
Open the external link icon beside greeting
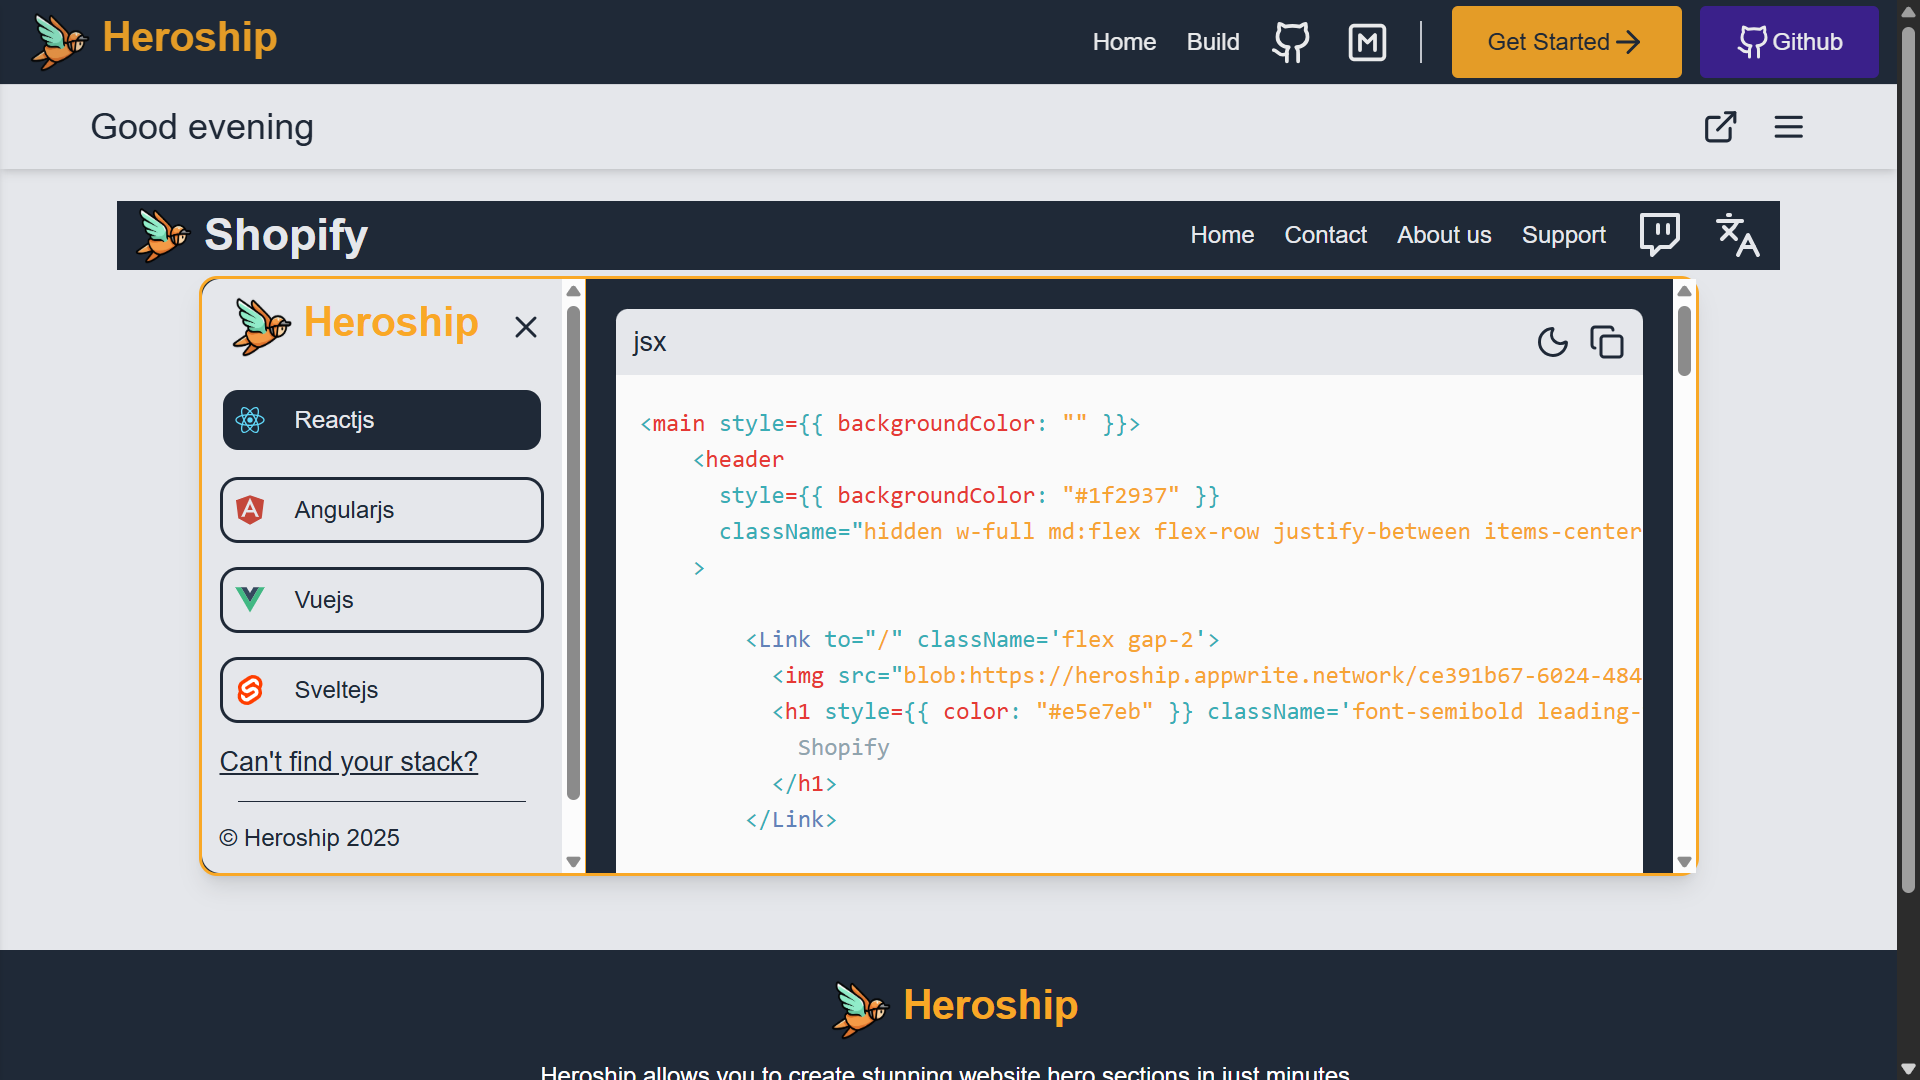point(1720,127)
